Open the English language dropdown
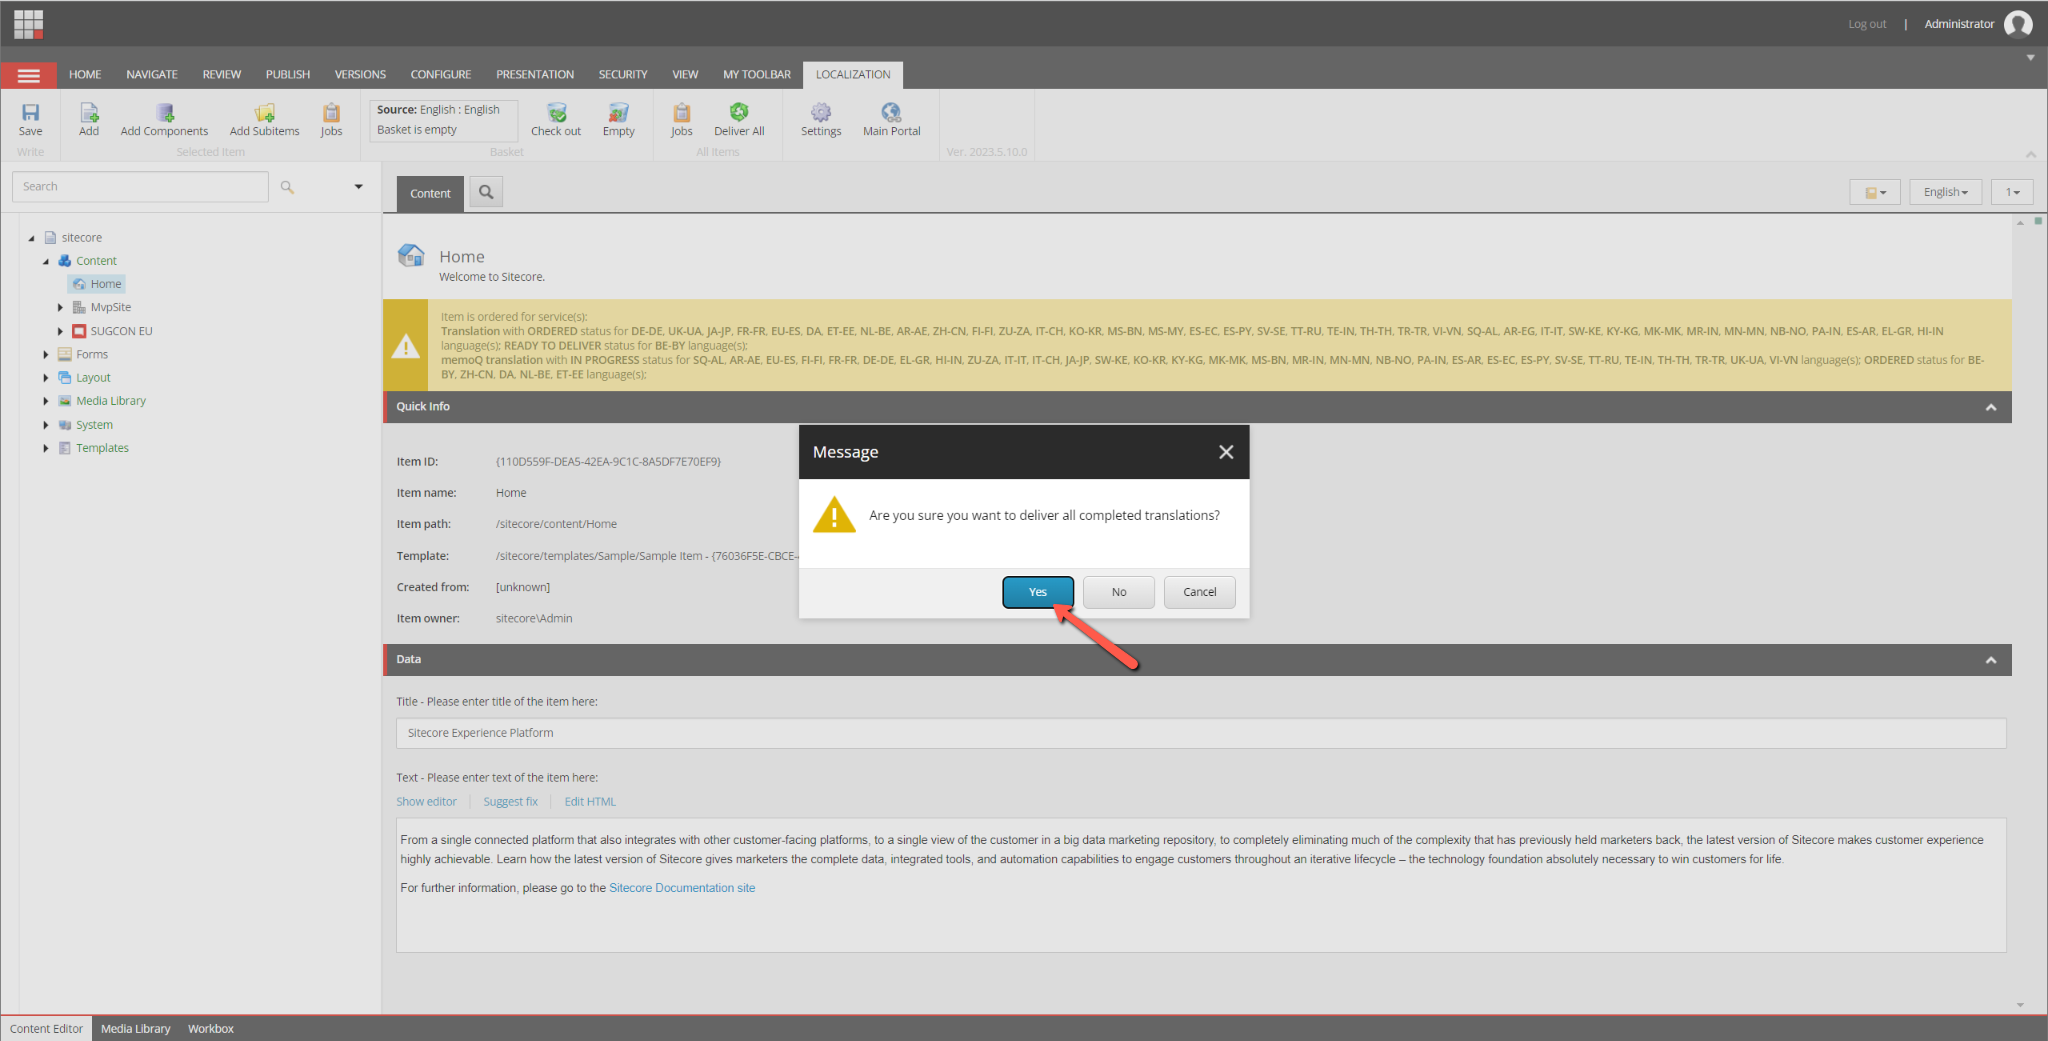This screenshot has width=2048, height=1041. [x=1945, y=192]
